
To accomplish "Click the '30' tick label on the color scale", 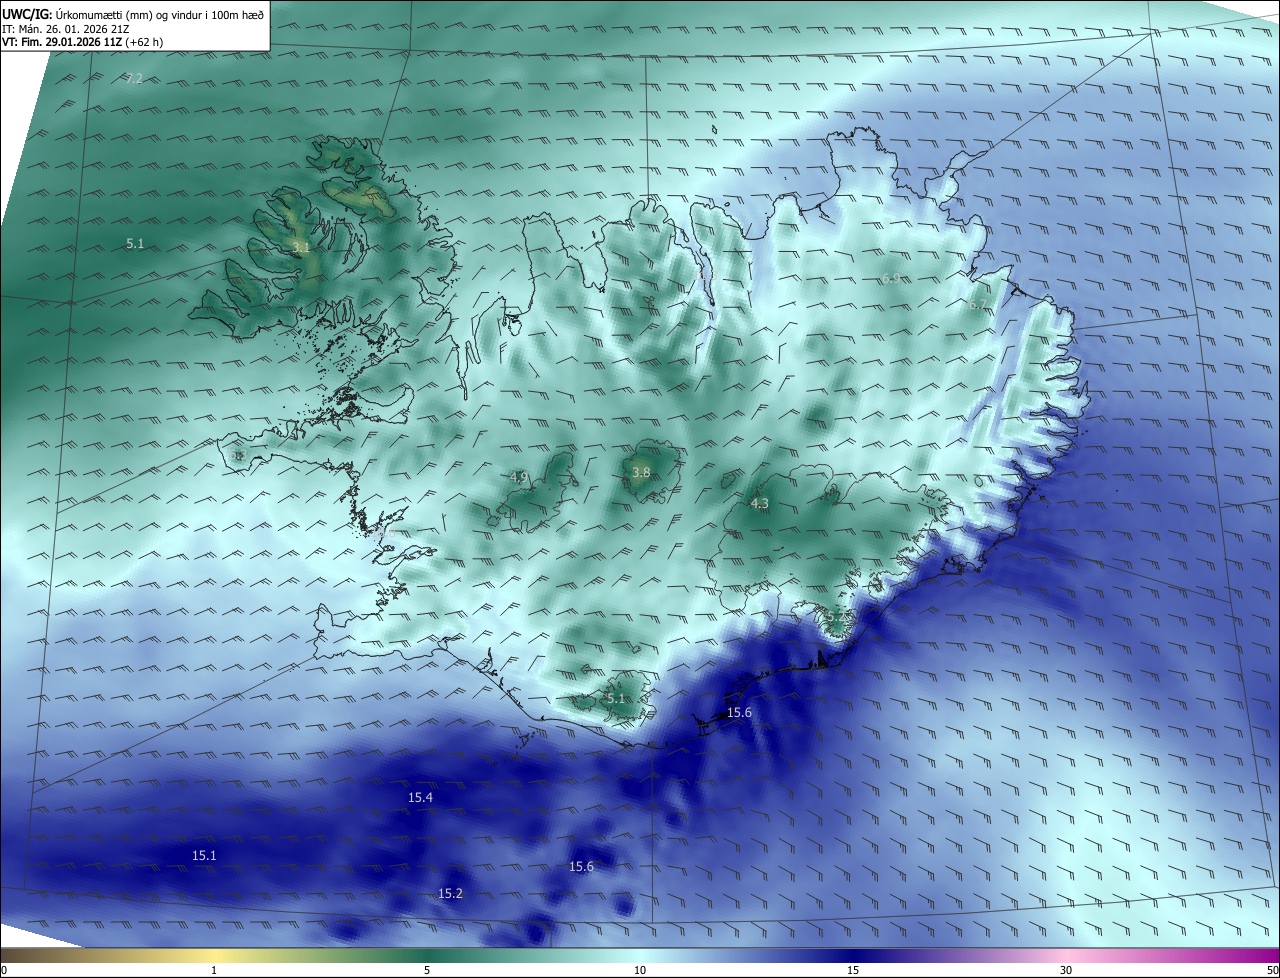I will tap(1066, 970).
